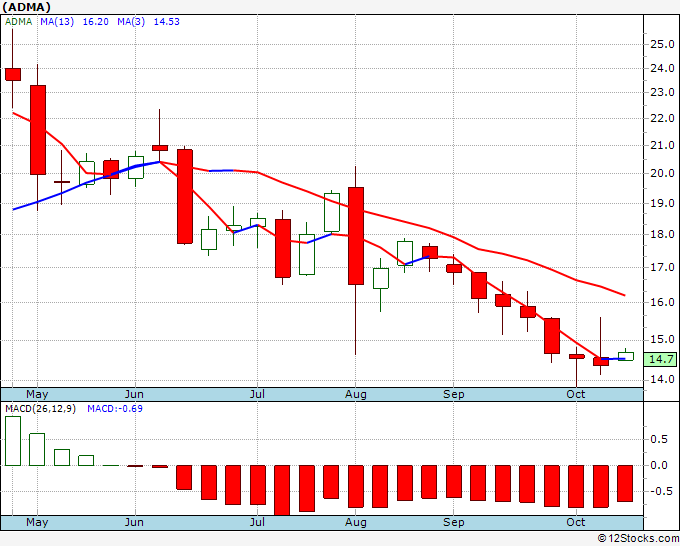This screenshot has width=680, height=546.
Task: Click the MACD:-0.69 value readout
Action: tap(115, 409)
